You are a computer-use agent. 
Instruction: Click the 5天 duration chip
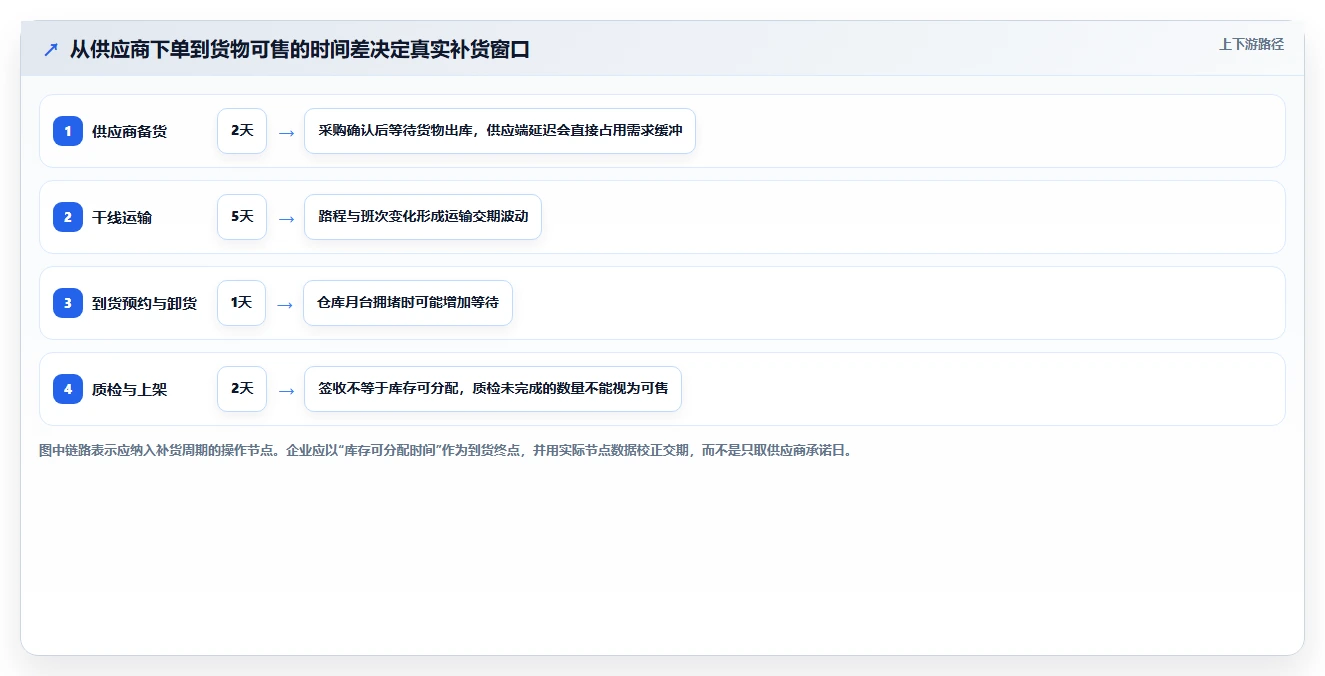[x=242, y=217]
